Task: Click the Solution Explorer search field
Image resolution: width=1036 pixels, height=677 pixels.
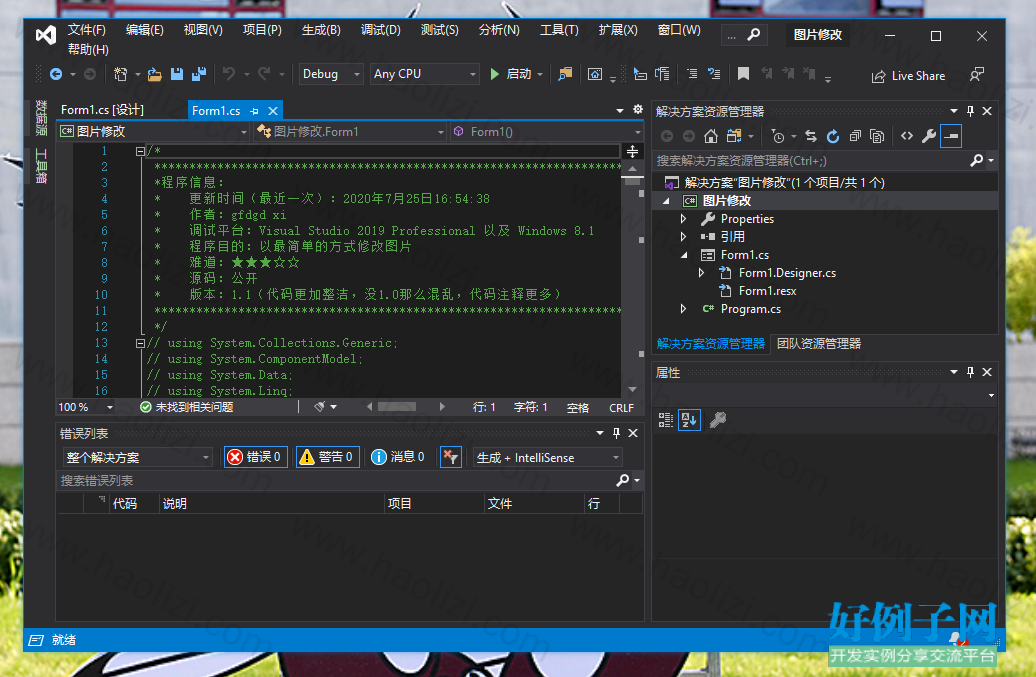Action: (x=811, y=160)
